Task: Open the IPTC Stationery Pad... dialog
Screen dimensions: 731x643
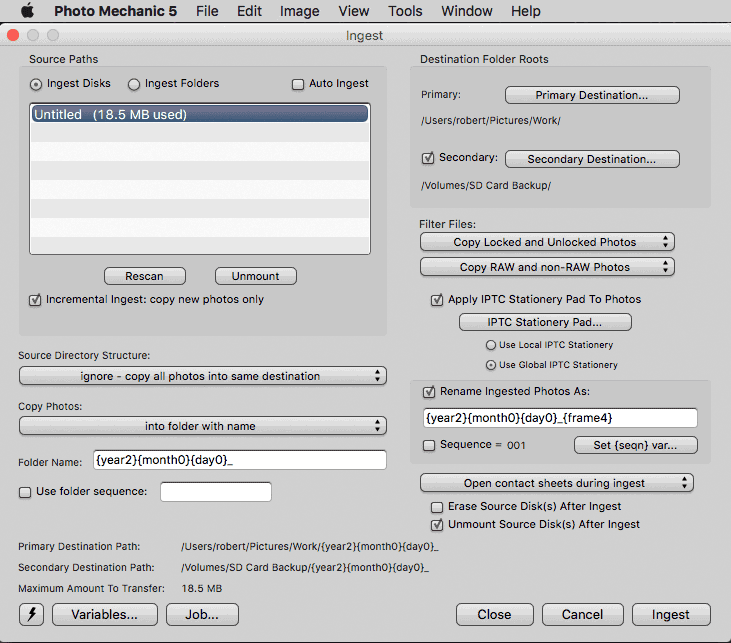Action: 545,322
